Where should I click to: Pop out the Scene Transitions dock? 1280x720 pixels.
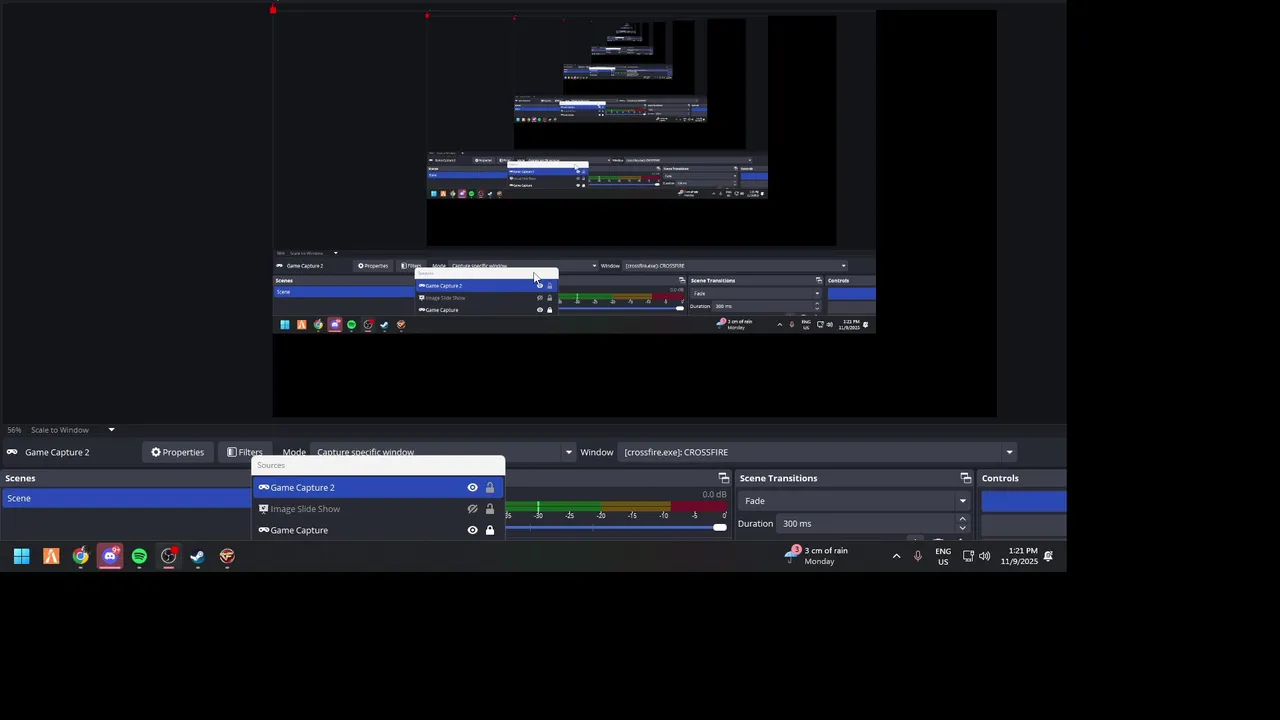(966, 478)
